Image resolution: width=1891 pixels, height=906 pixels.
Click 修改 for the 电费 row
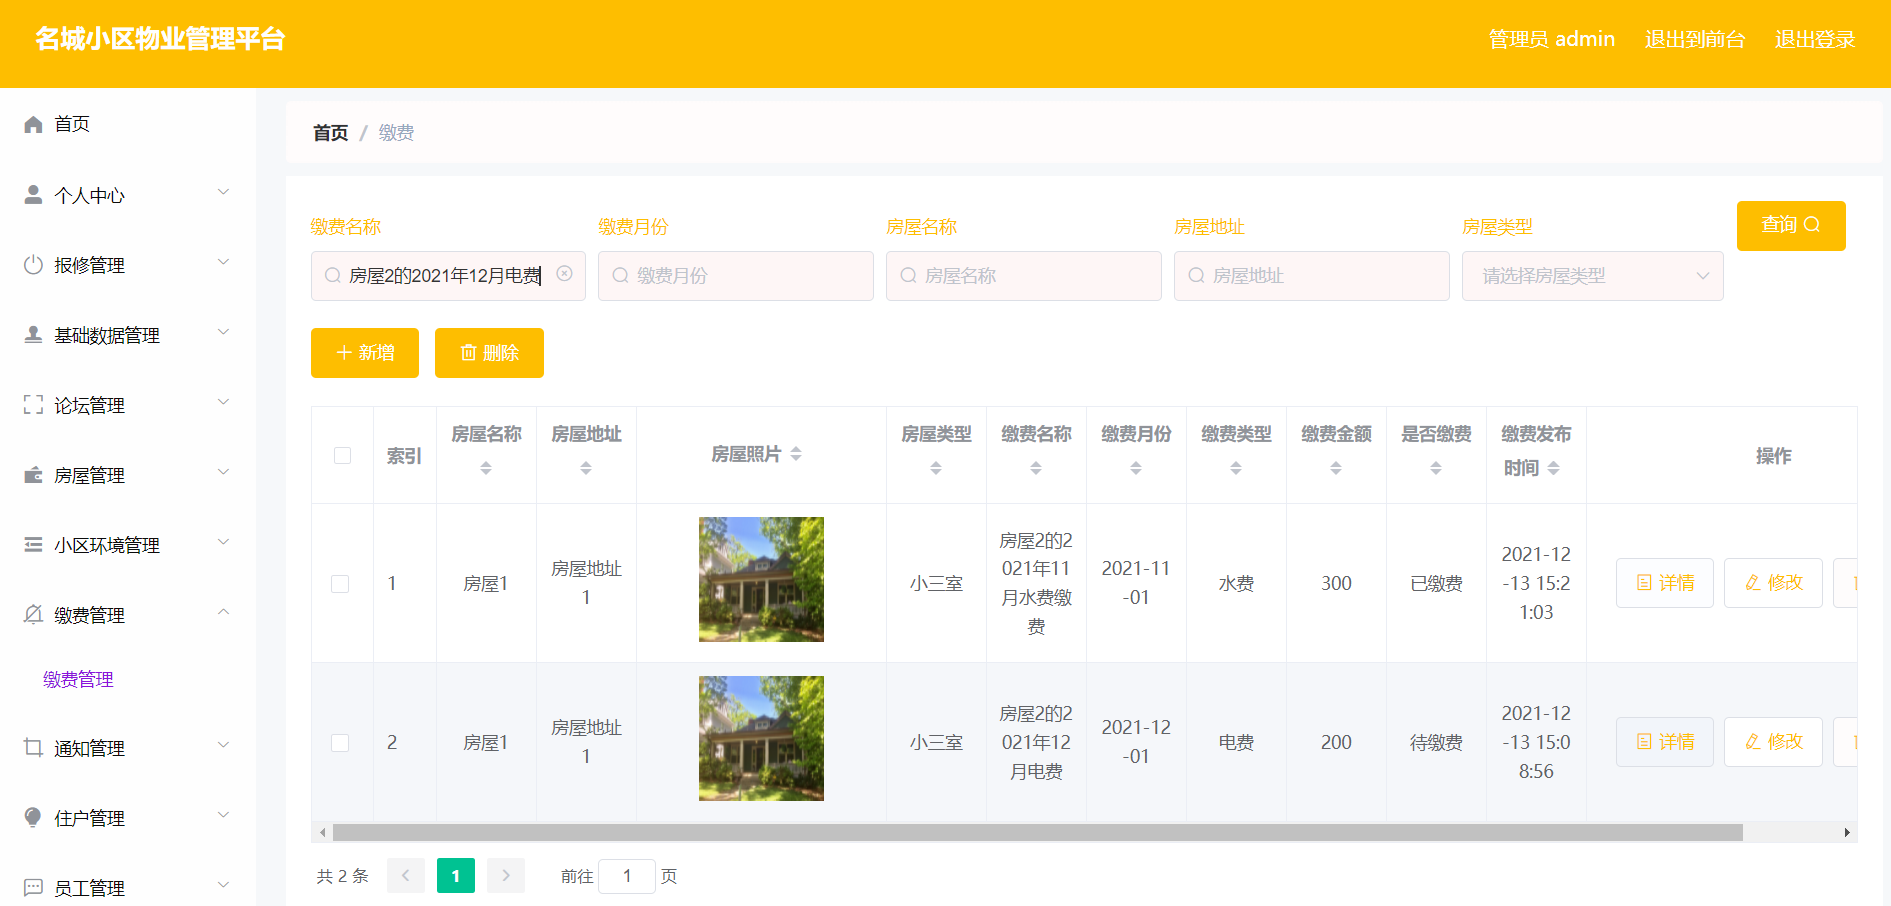coord(1773,742)
